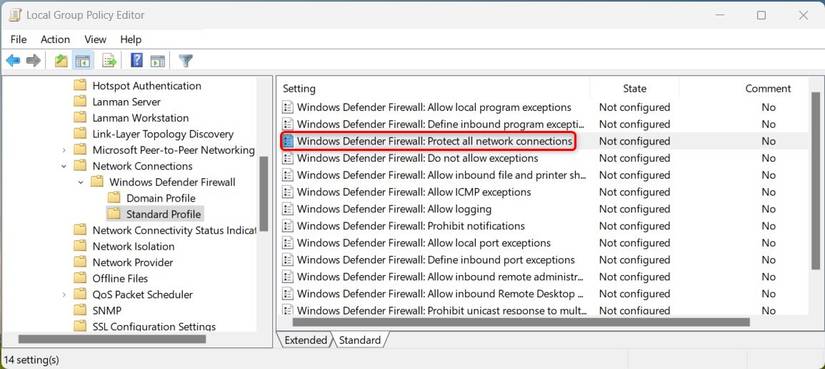Select Define inbound program exceptions setting
This screenshot has width=825, height=369.
(x=440, y=124)
